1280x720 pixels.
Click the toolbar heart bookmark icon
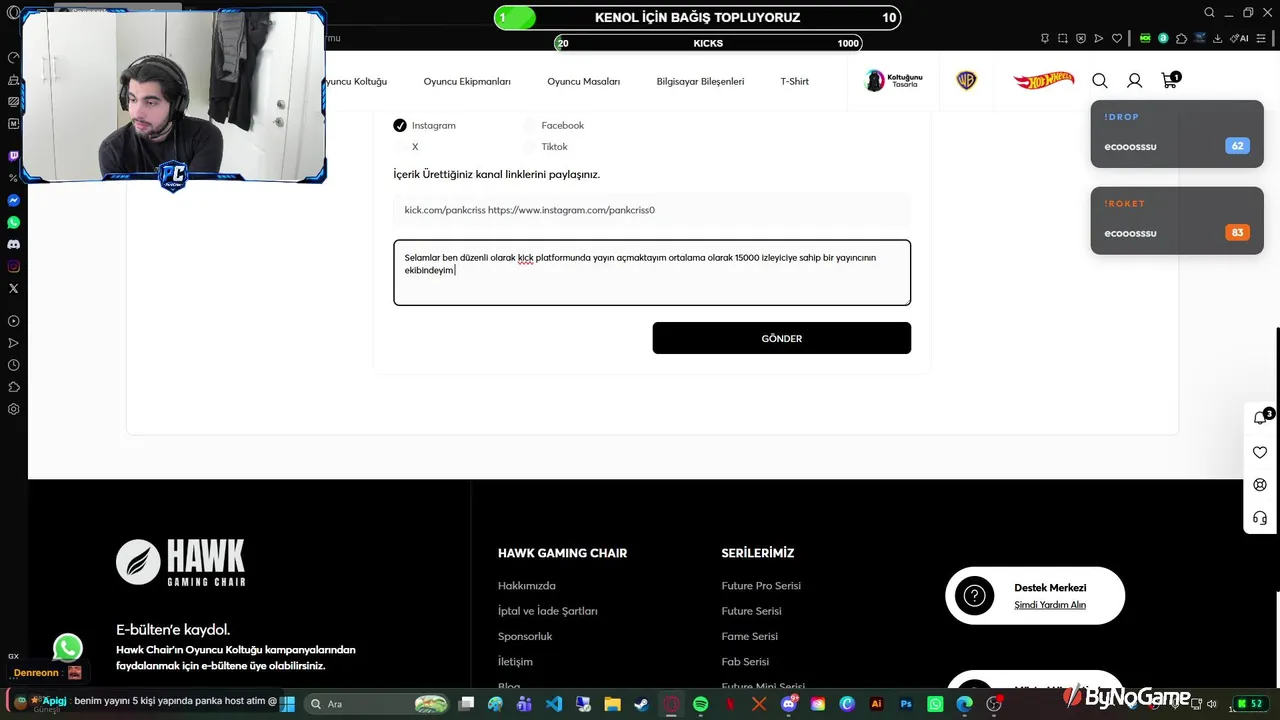pos(1117,38)
